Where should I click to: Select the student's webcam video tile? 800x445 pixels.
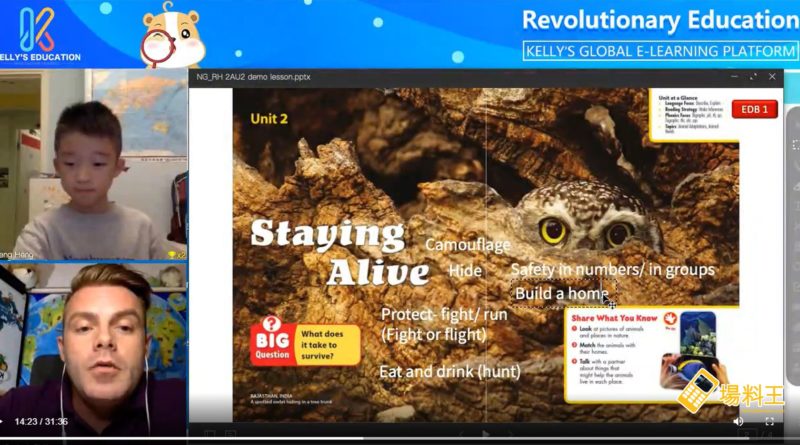[x=93, y=164]
